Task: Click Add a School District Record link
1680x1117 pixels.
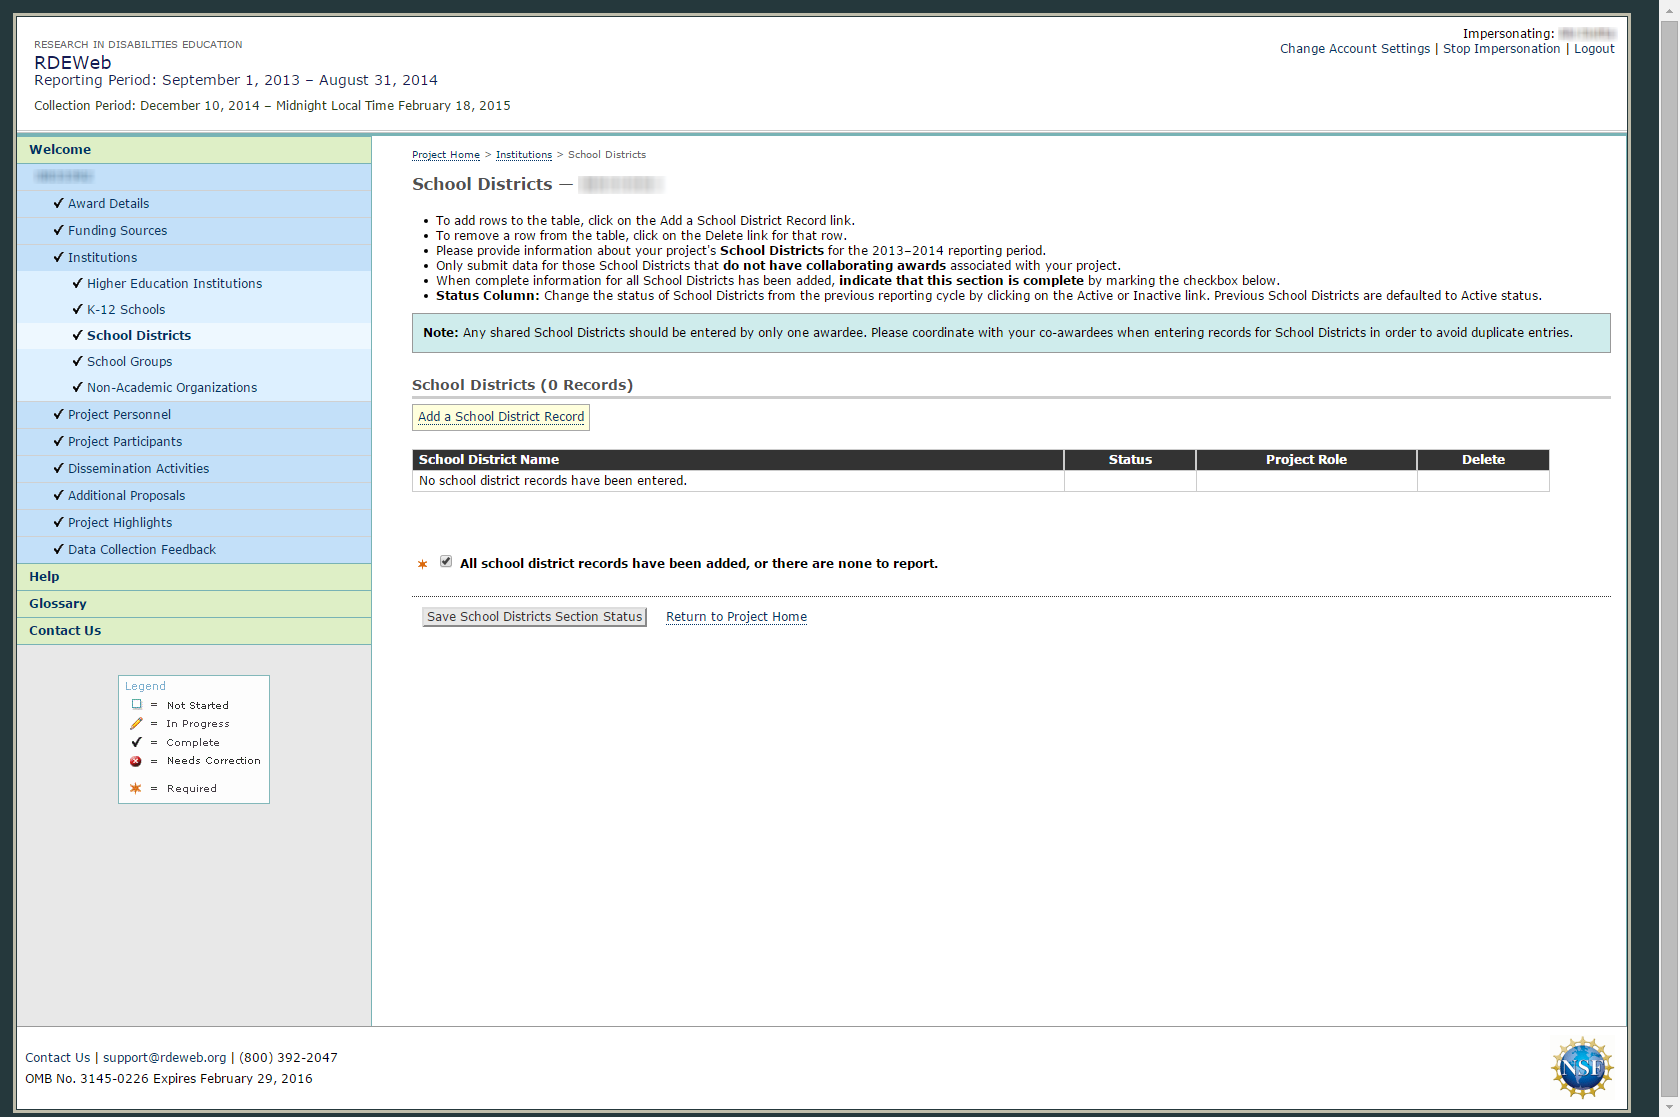Action: pyautogui.click(x=501, y=417)
